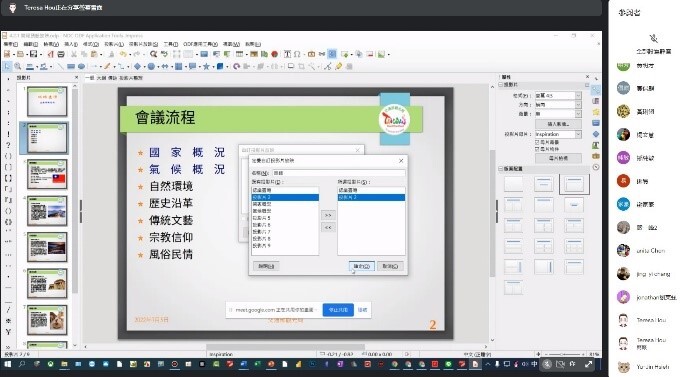693x377 pixels.
Task: Toggle the 母片物件 checkbox in Properties panel
Action: pos(537,149)
